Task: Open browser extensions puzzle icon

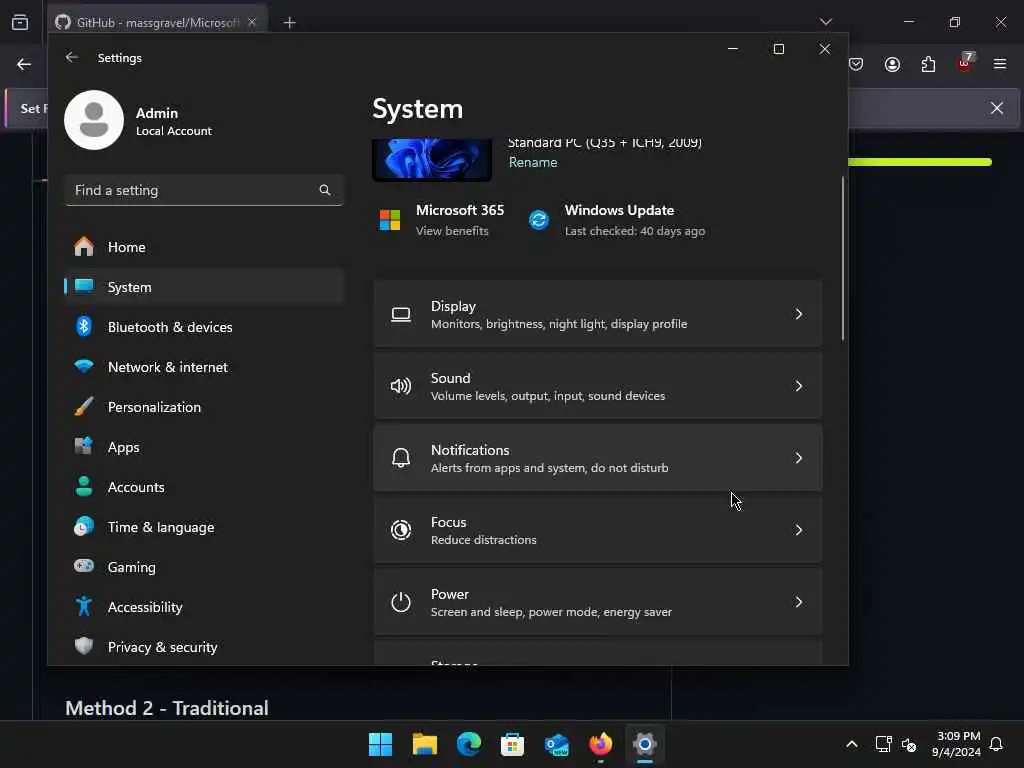Action: (x=928, y=64)
